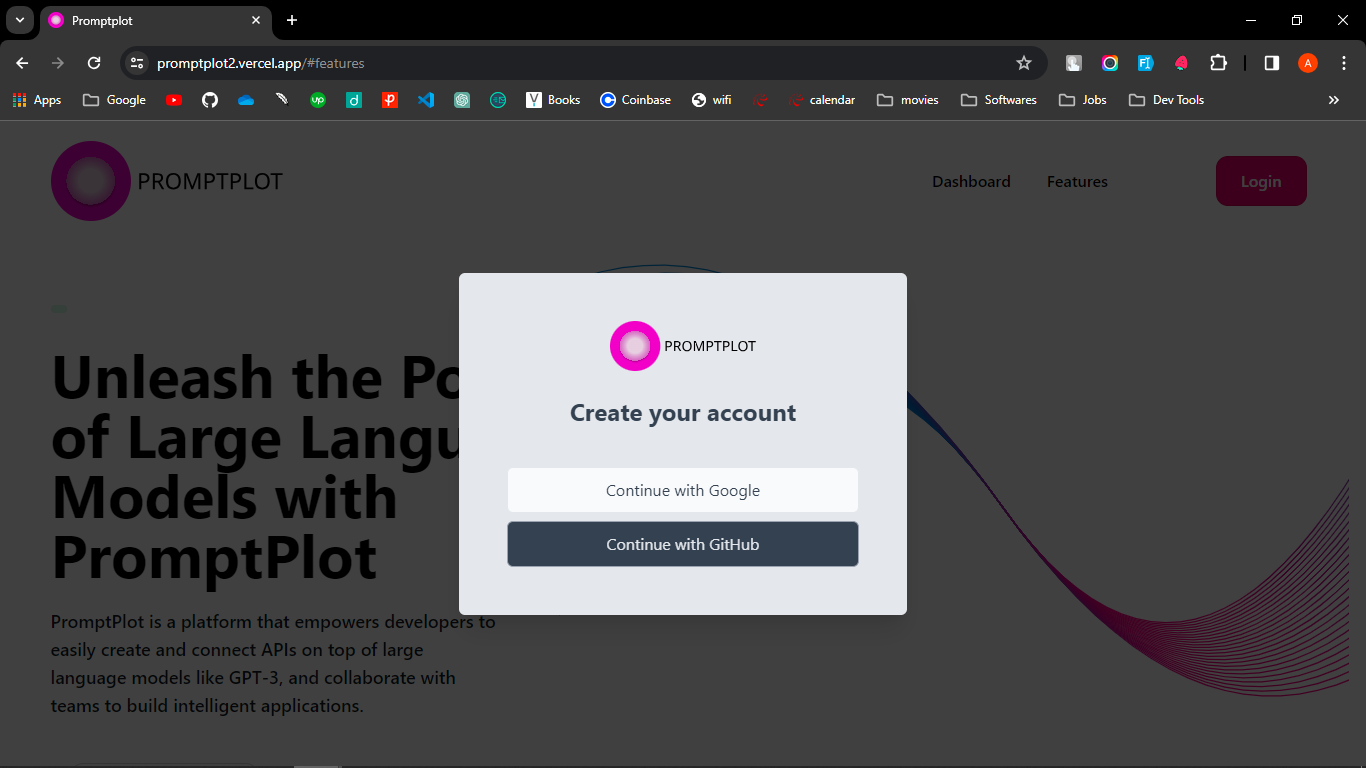Show hidden bookmarks with the double chevron
The image size is (1366, 768).
point(1334,100)
